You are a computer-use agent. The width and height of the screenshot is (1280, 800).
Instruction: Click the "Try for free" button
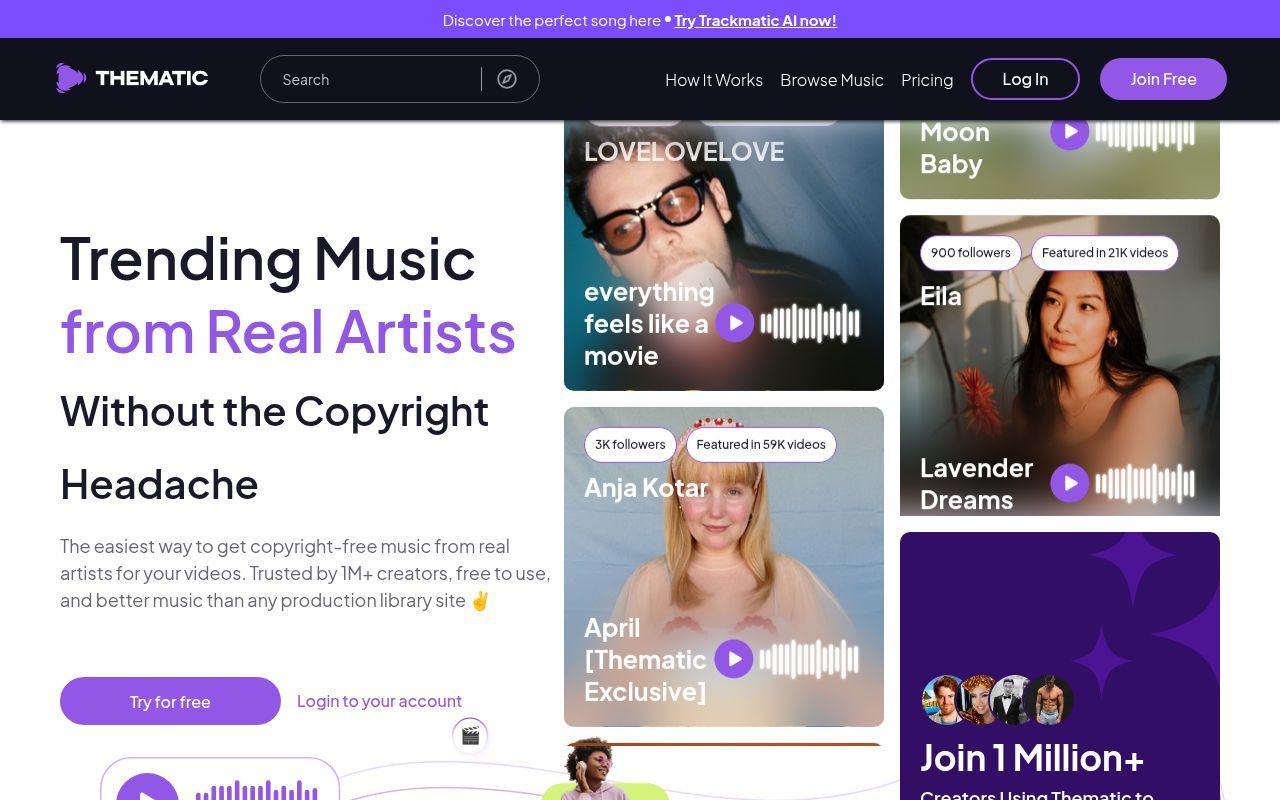[170, 701]
